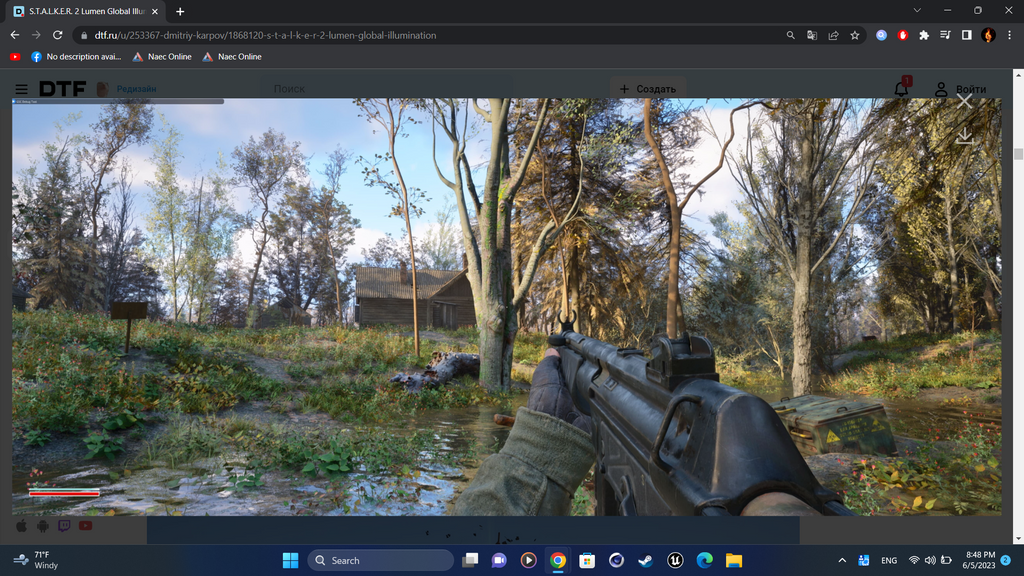Open the blue search extension icon
Image resolution: width=1024 pixels, height=576 pixels.
point(882,35)
